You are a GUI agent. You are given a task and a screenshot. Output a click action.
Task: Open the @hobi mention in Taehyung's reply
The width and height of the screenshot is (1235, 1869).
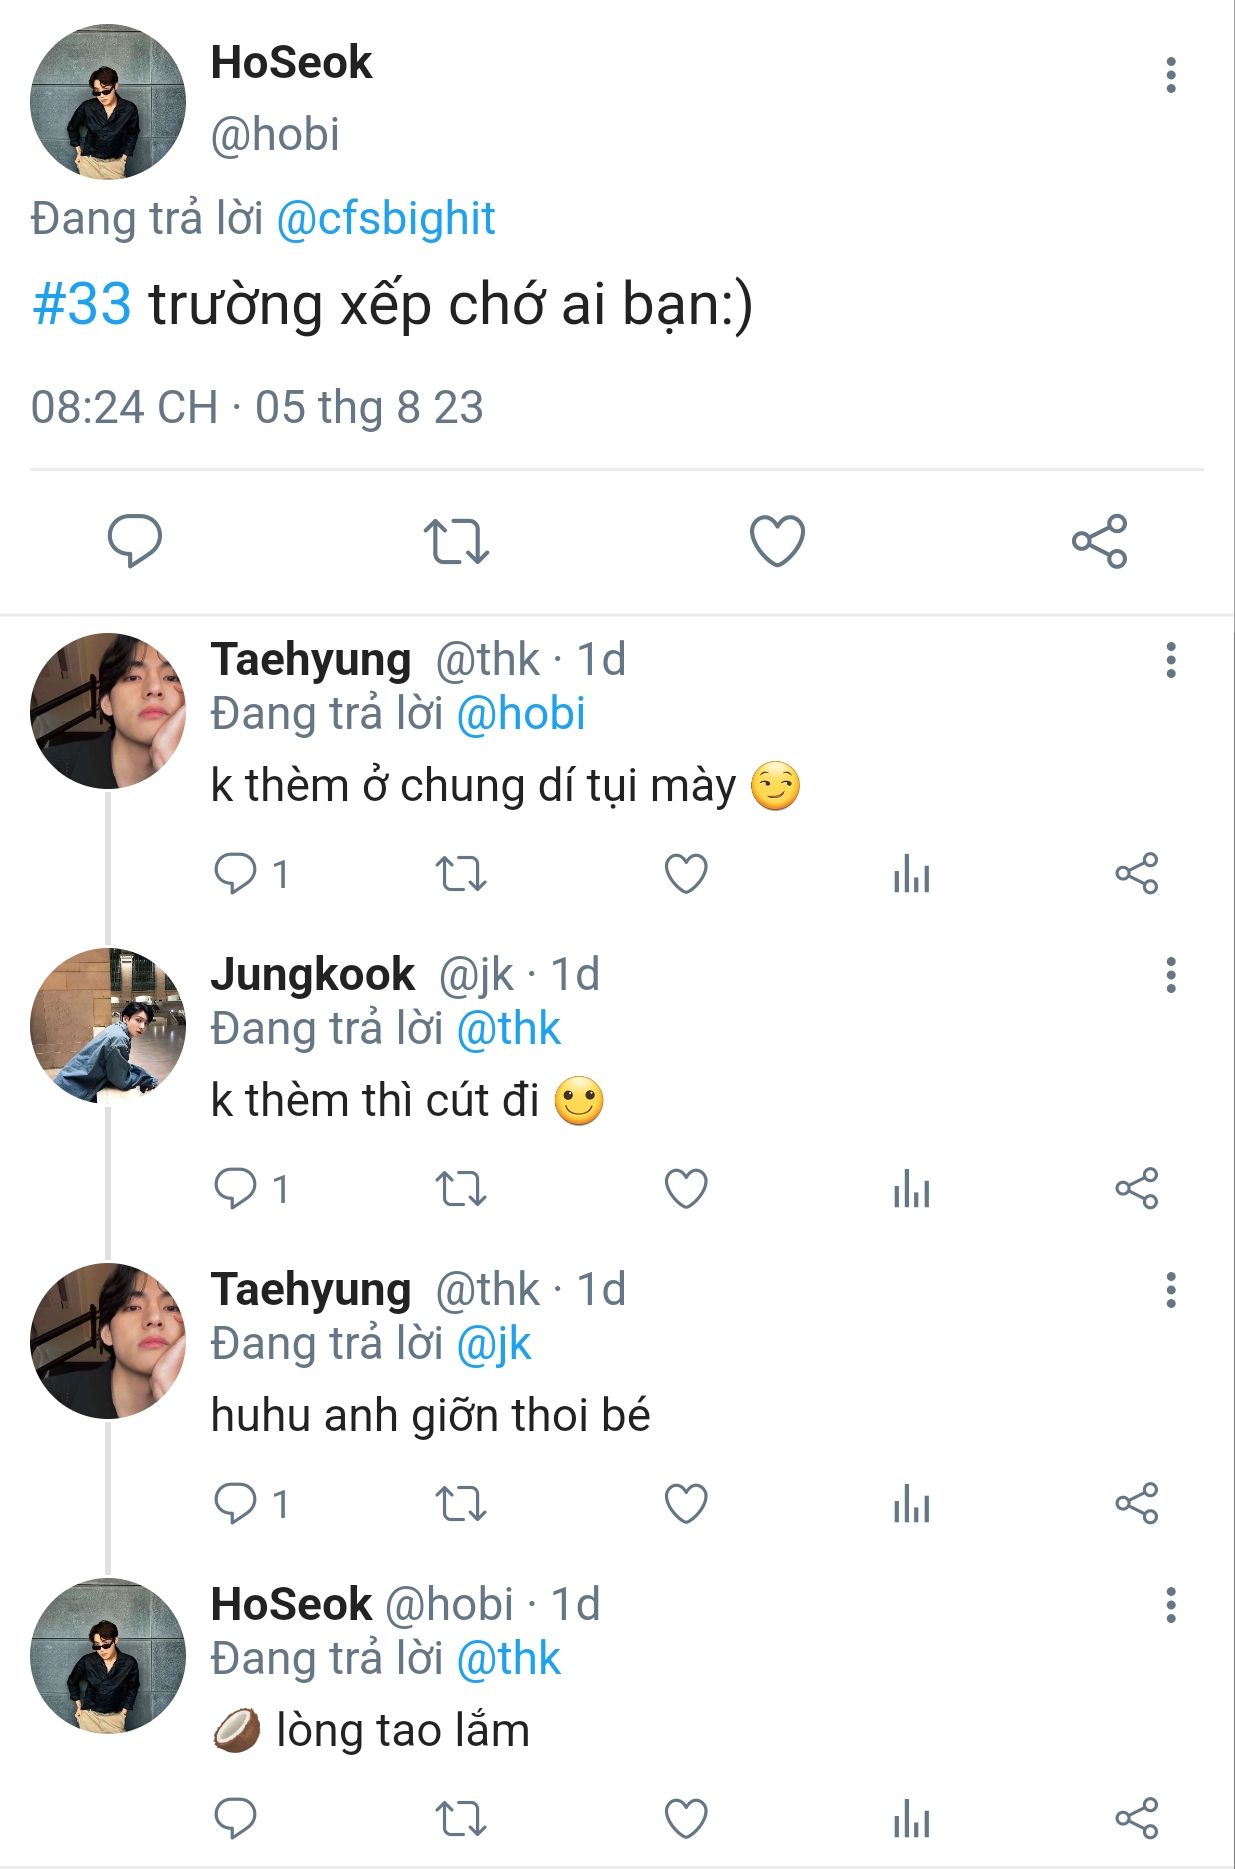pos(520,714)
